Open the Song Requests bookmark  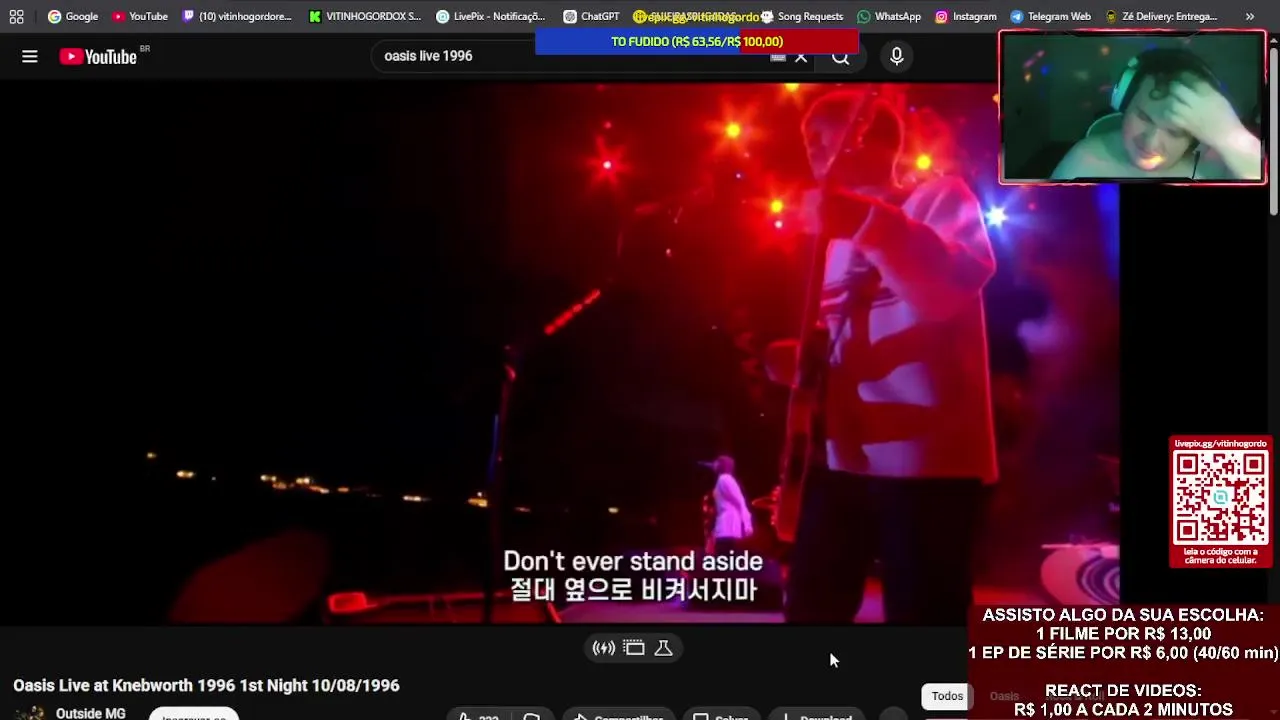coord(802,16)
